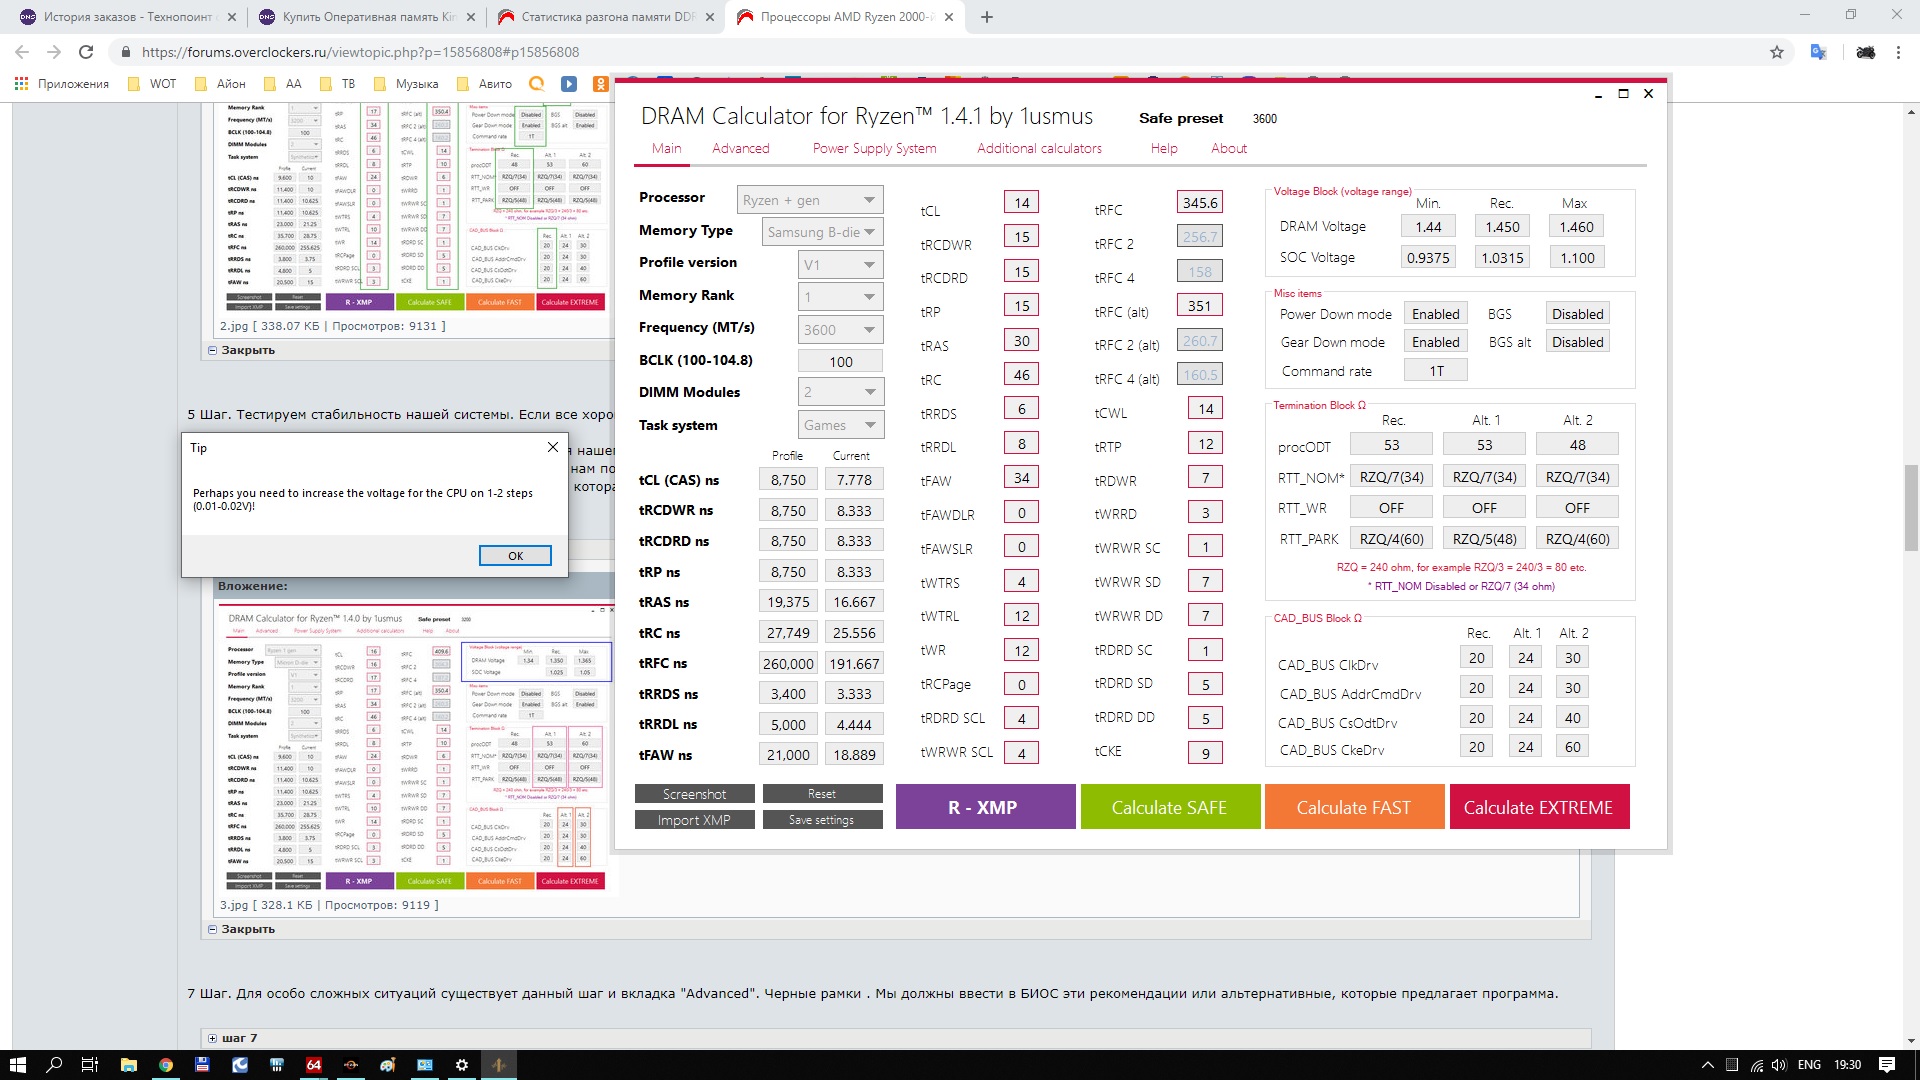Viewport: 1920px width, 1080px height.
Task: Open File Explorer from taskbar
Action: tap(128, 1065)
